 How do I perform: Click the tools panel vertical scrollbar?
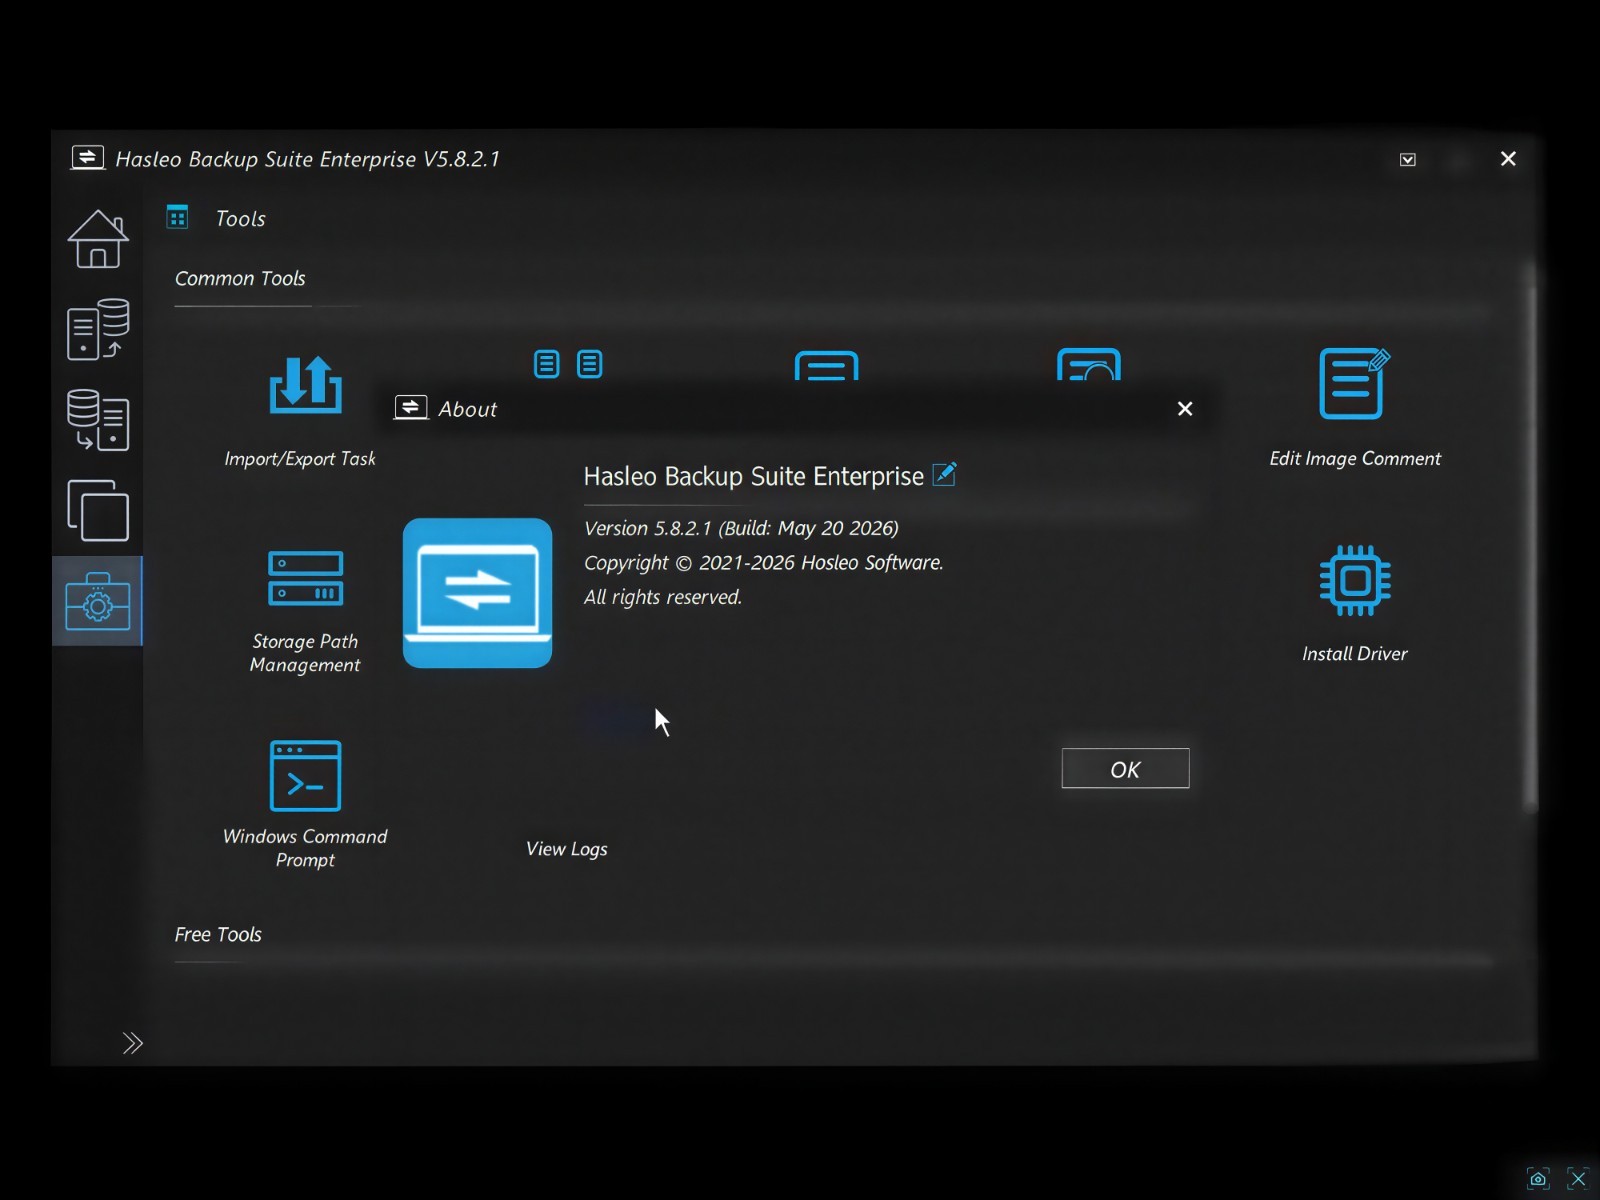click(1530, 540)
